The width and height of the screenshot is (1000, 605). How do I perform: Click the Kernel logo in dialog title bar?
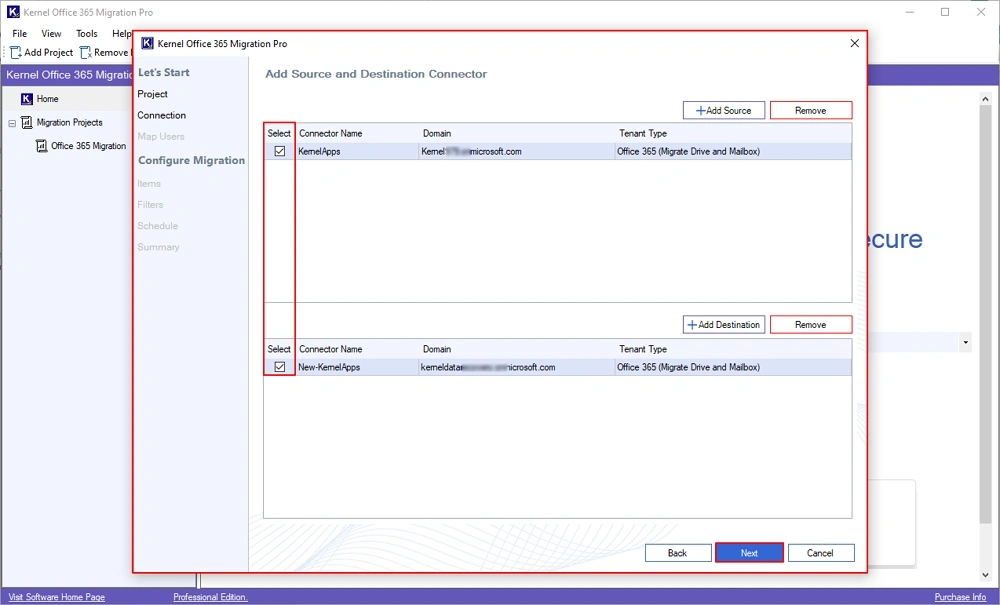click(147, 44)
